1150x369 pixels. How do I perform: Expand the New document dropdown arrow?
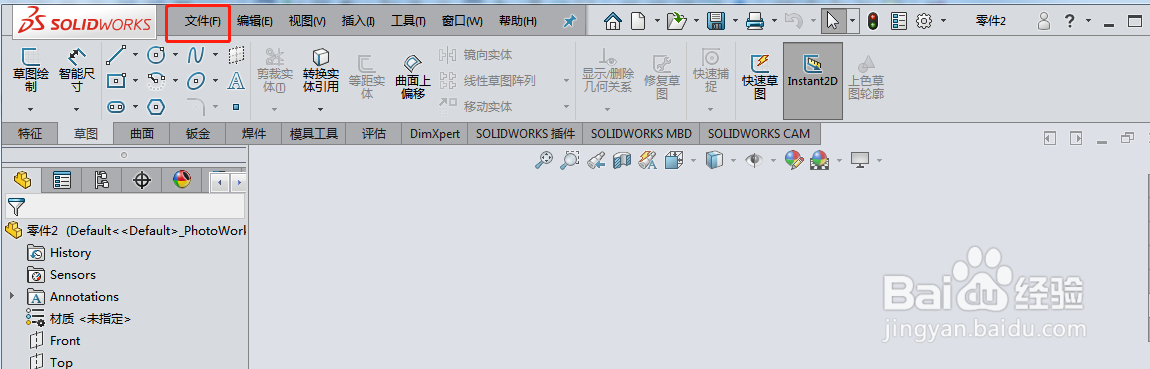pos(656,21)
